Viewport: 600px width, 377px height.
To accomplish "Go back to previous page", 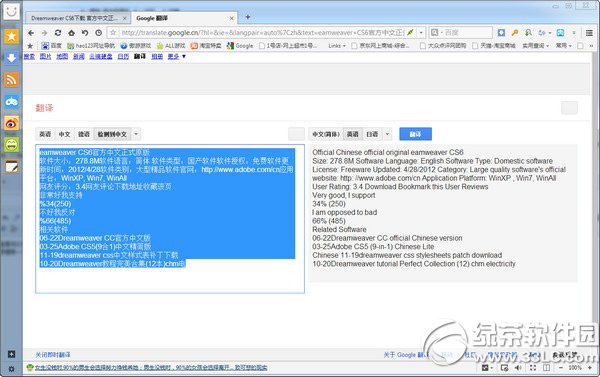I will [31, 33].
